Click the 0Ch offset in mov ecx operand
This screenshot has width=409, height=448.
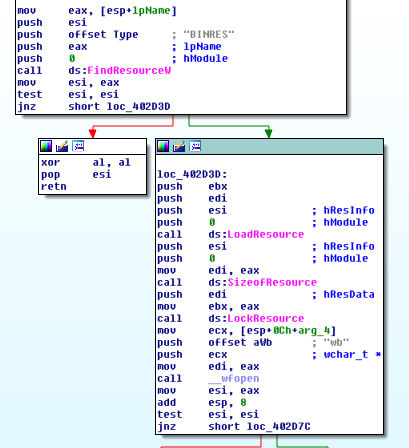pos(282,330)
